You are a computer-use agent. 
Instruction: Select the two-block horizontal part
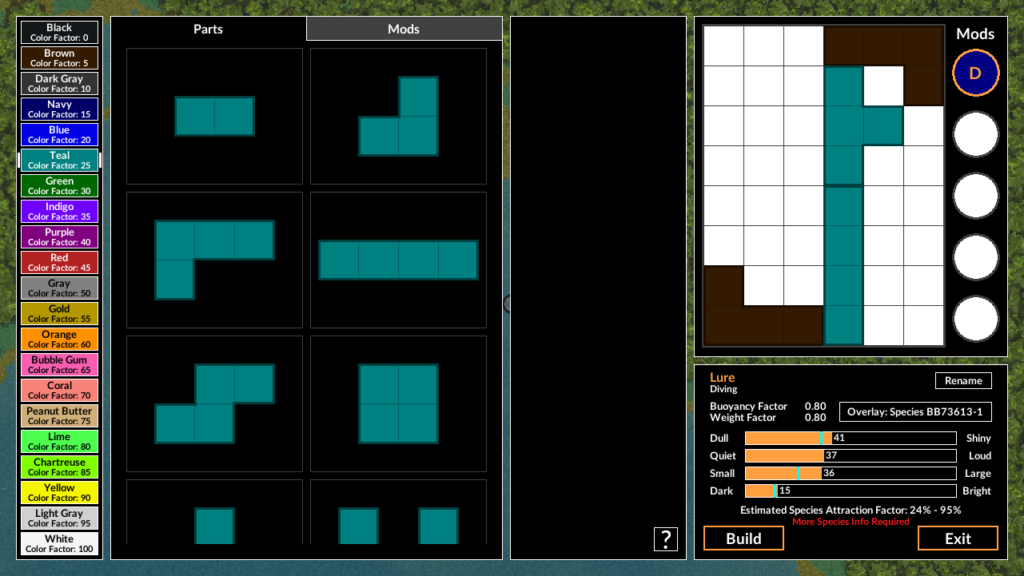pos(214,116)
